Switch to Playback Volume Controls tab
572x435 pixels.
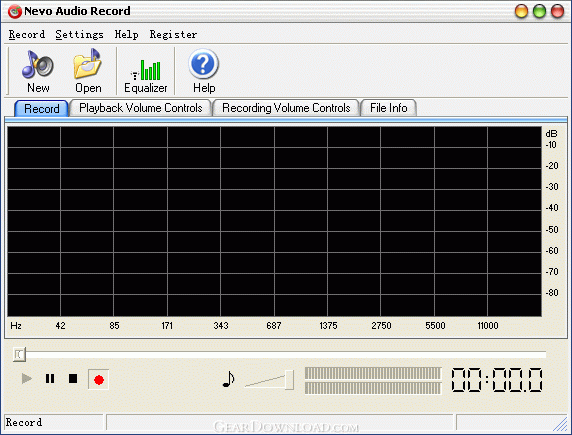pos(141,108)
